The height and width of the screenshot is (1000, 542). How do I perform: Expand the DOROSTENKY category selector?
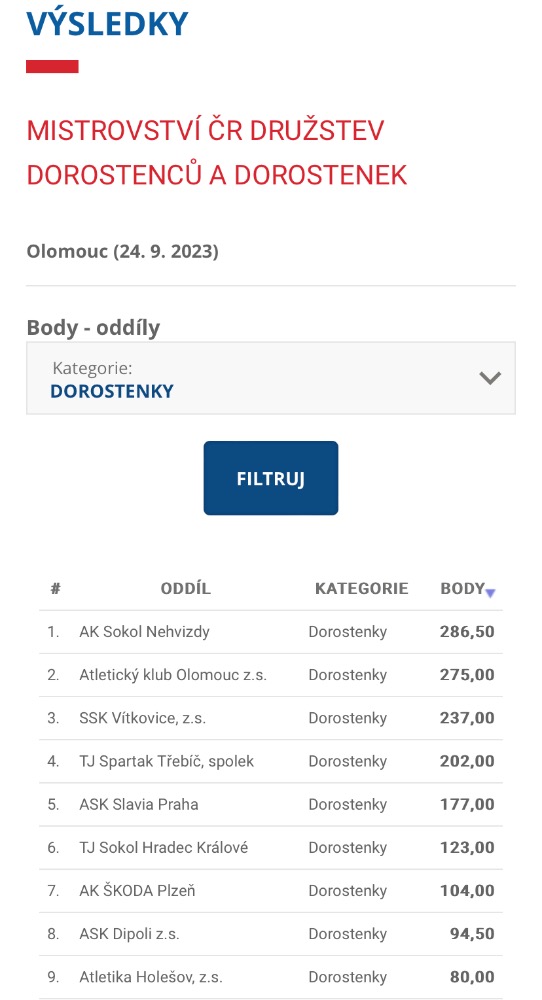coord(271,378)
